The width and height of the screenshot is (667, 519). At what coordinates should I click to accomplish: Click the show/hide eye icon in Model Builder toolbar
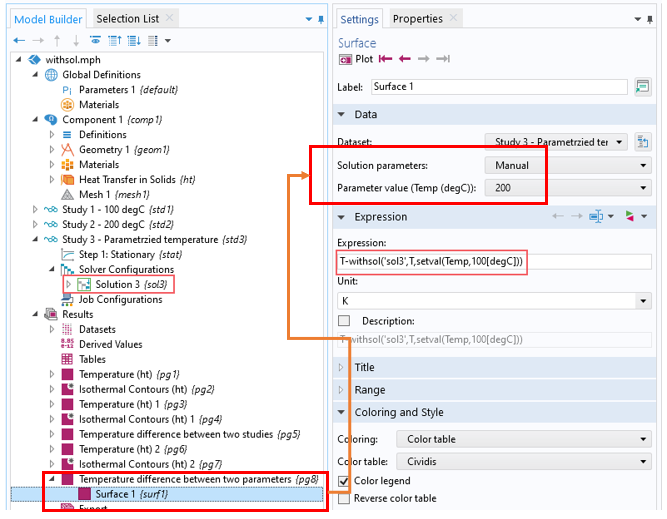[x=95, y=40]
